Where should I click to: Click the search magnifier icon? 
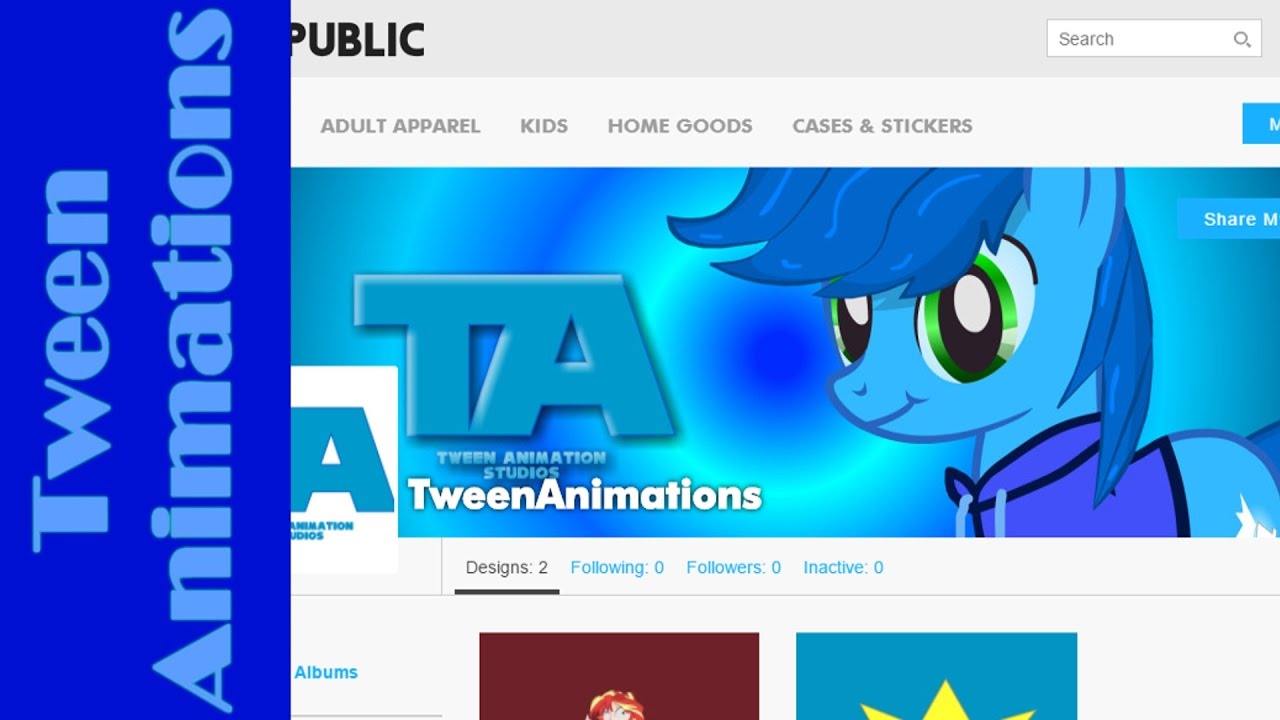1241,40
